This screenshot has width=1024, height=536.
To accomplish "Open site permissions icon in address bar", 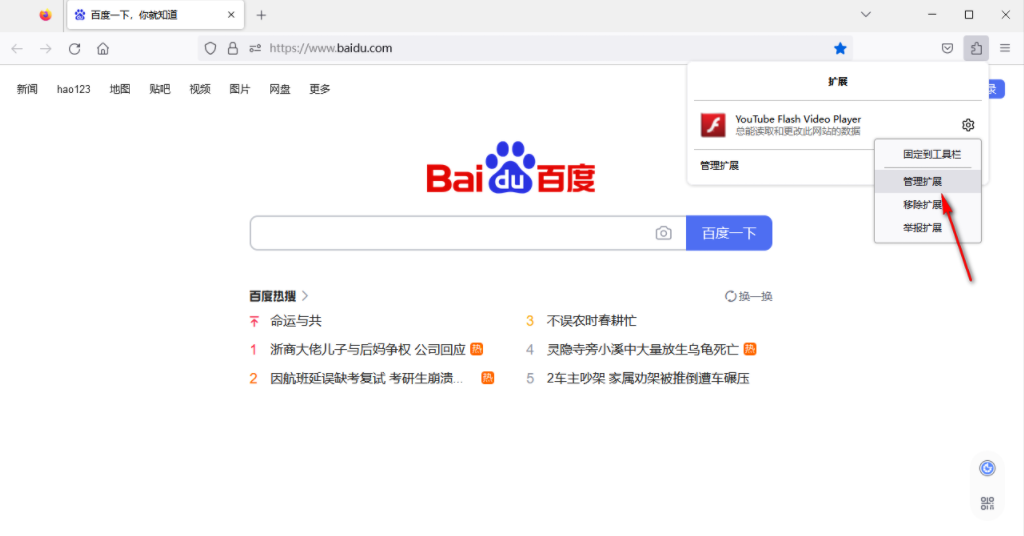I will pos(255,48).
